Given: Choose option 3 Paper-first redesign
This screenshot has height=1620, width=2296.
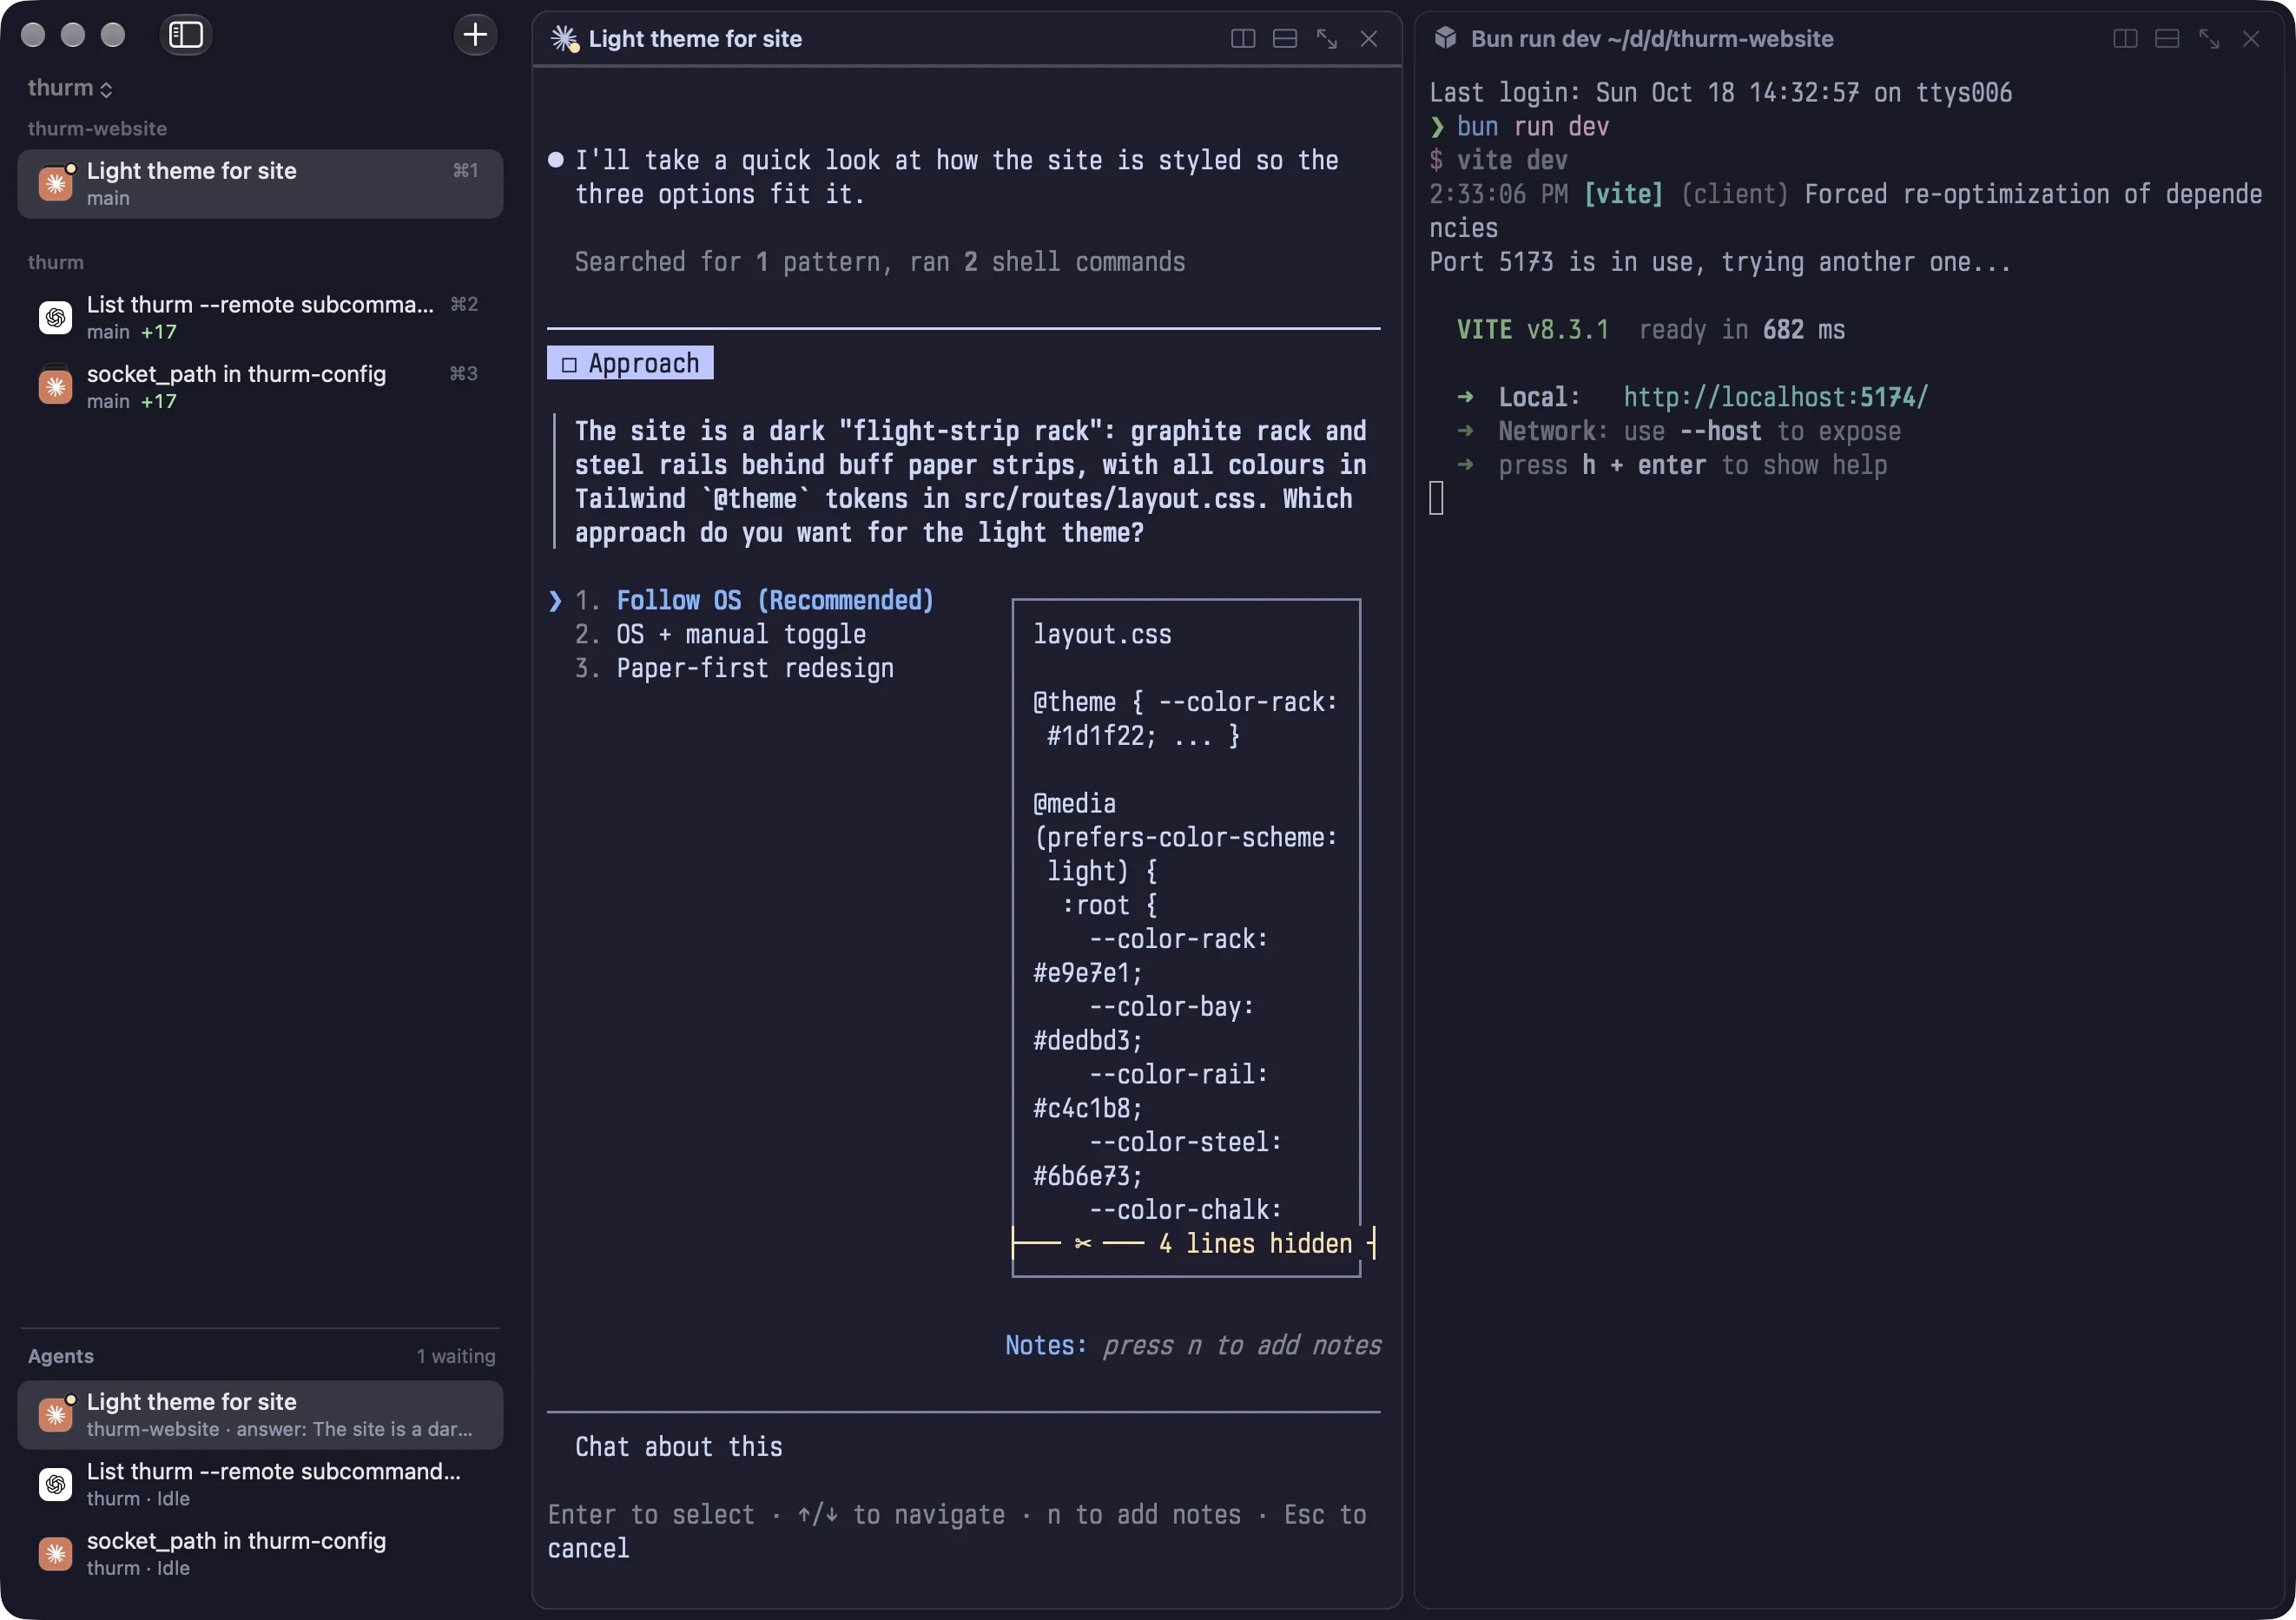Looking at the screenshot, I should pos(734,668).
